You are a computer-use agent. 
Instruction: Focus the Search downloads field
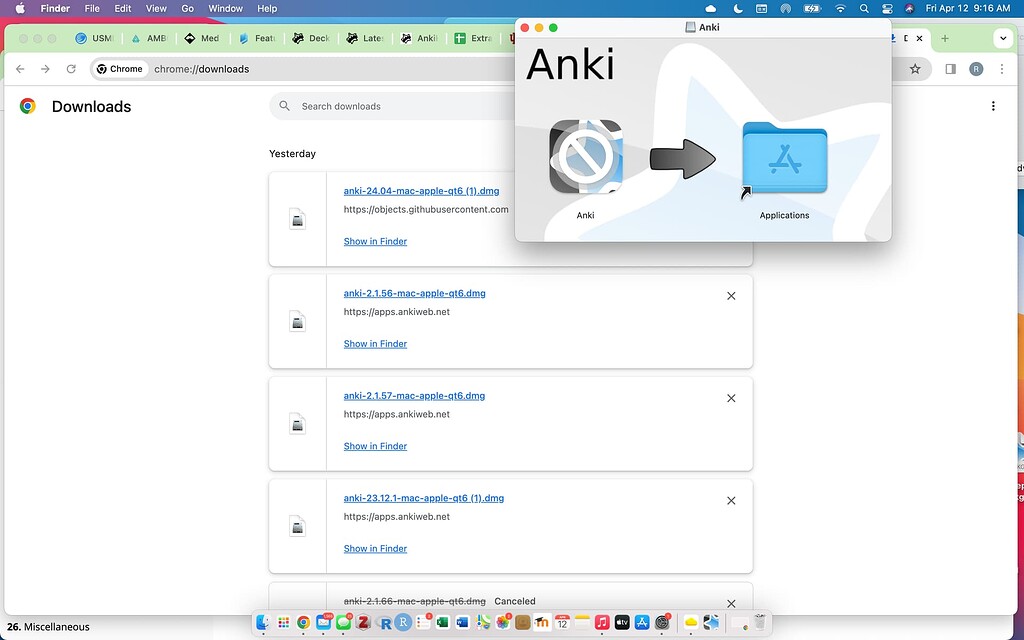tap(392, 106)
